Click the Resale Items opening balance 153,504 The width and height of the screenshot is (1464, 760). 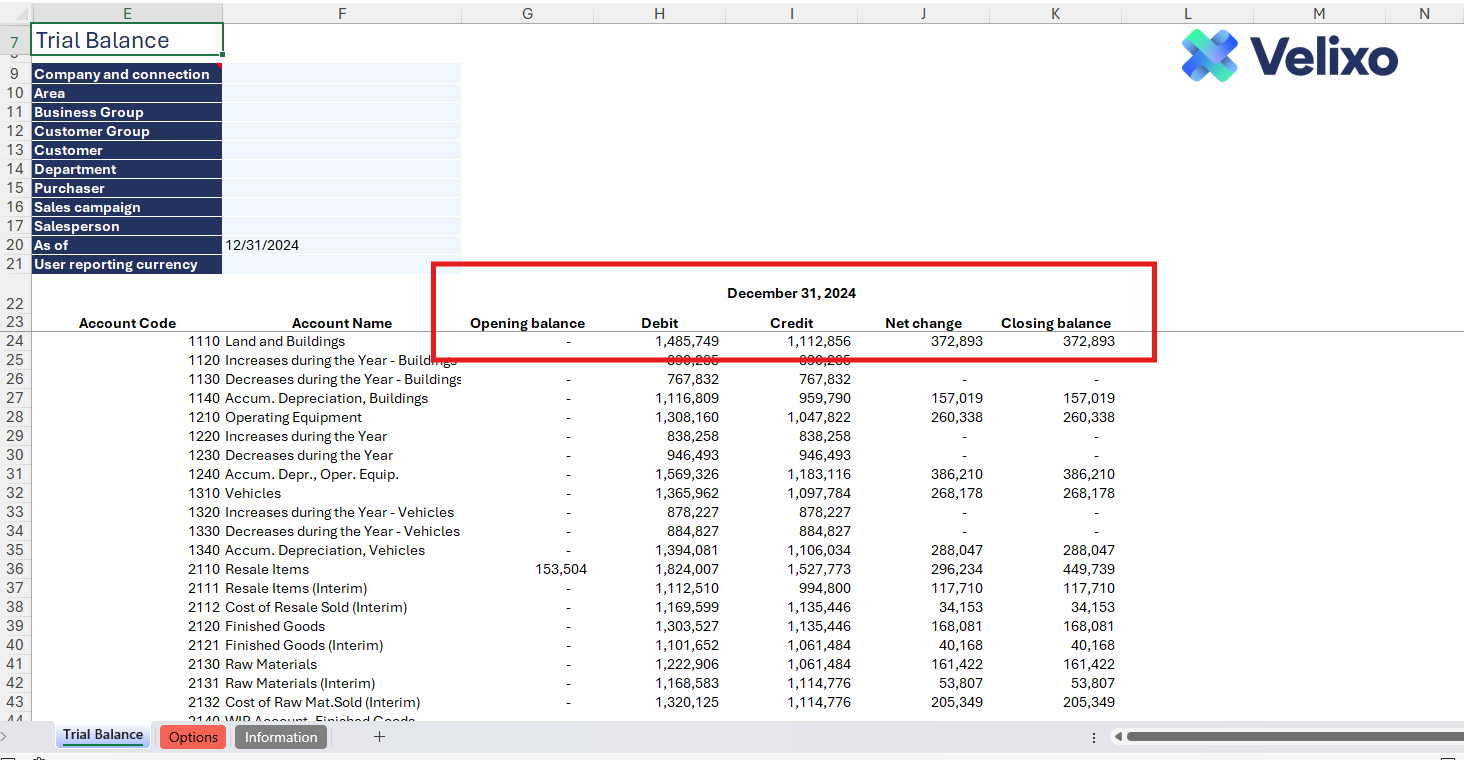[561, 569]
